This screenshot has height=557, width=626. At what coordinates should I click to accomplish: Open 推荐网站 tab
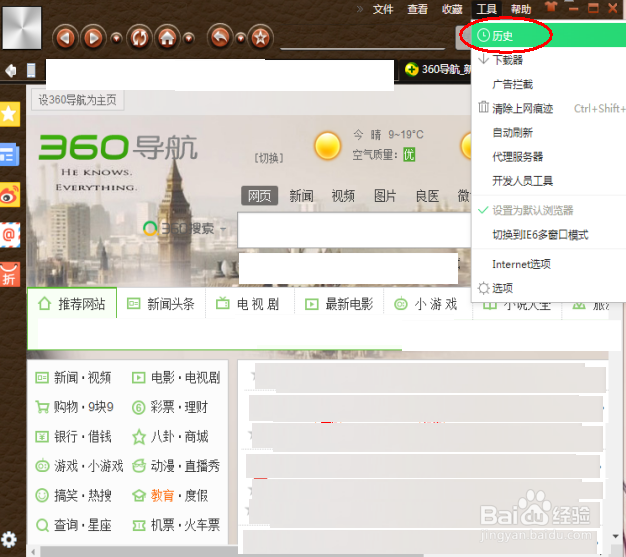point(72,304)
